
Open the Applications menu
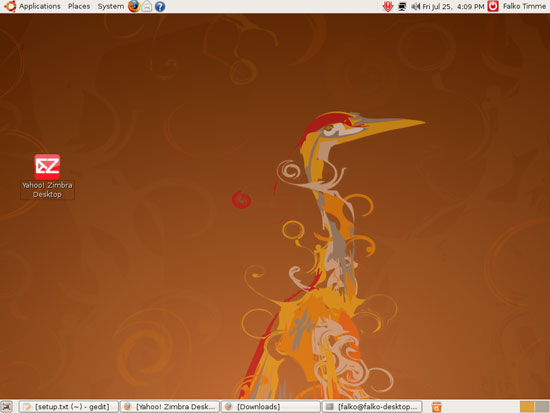[x=40, y=6]
